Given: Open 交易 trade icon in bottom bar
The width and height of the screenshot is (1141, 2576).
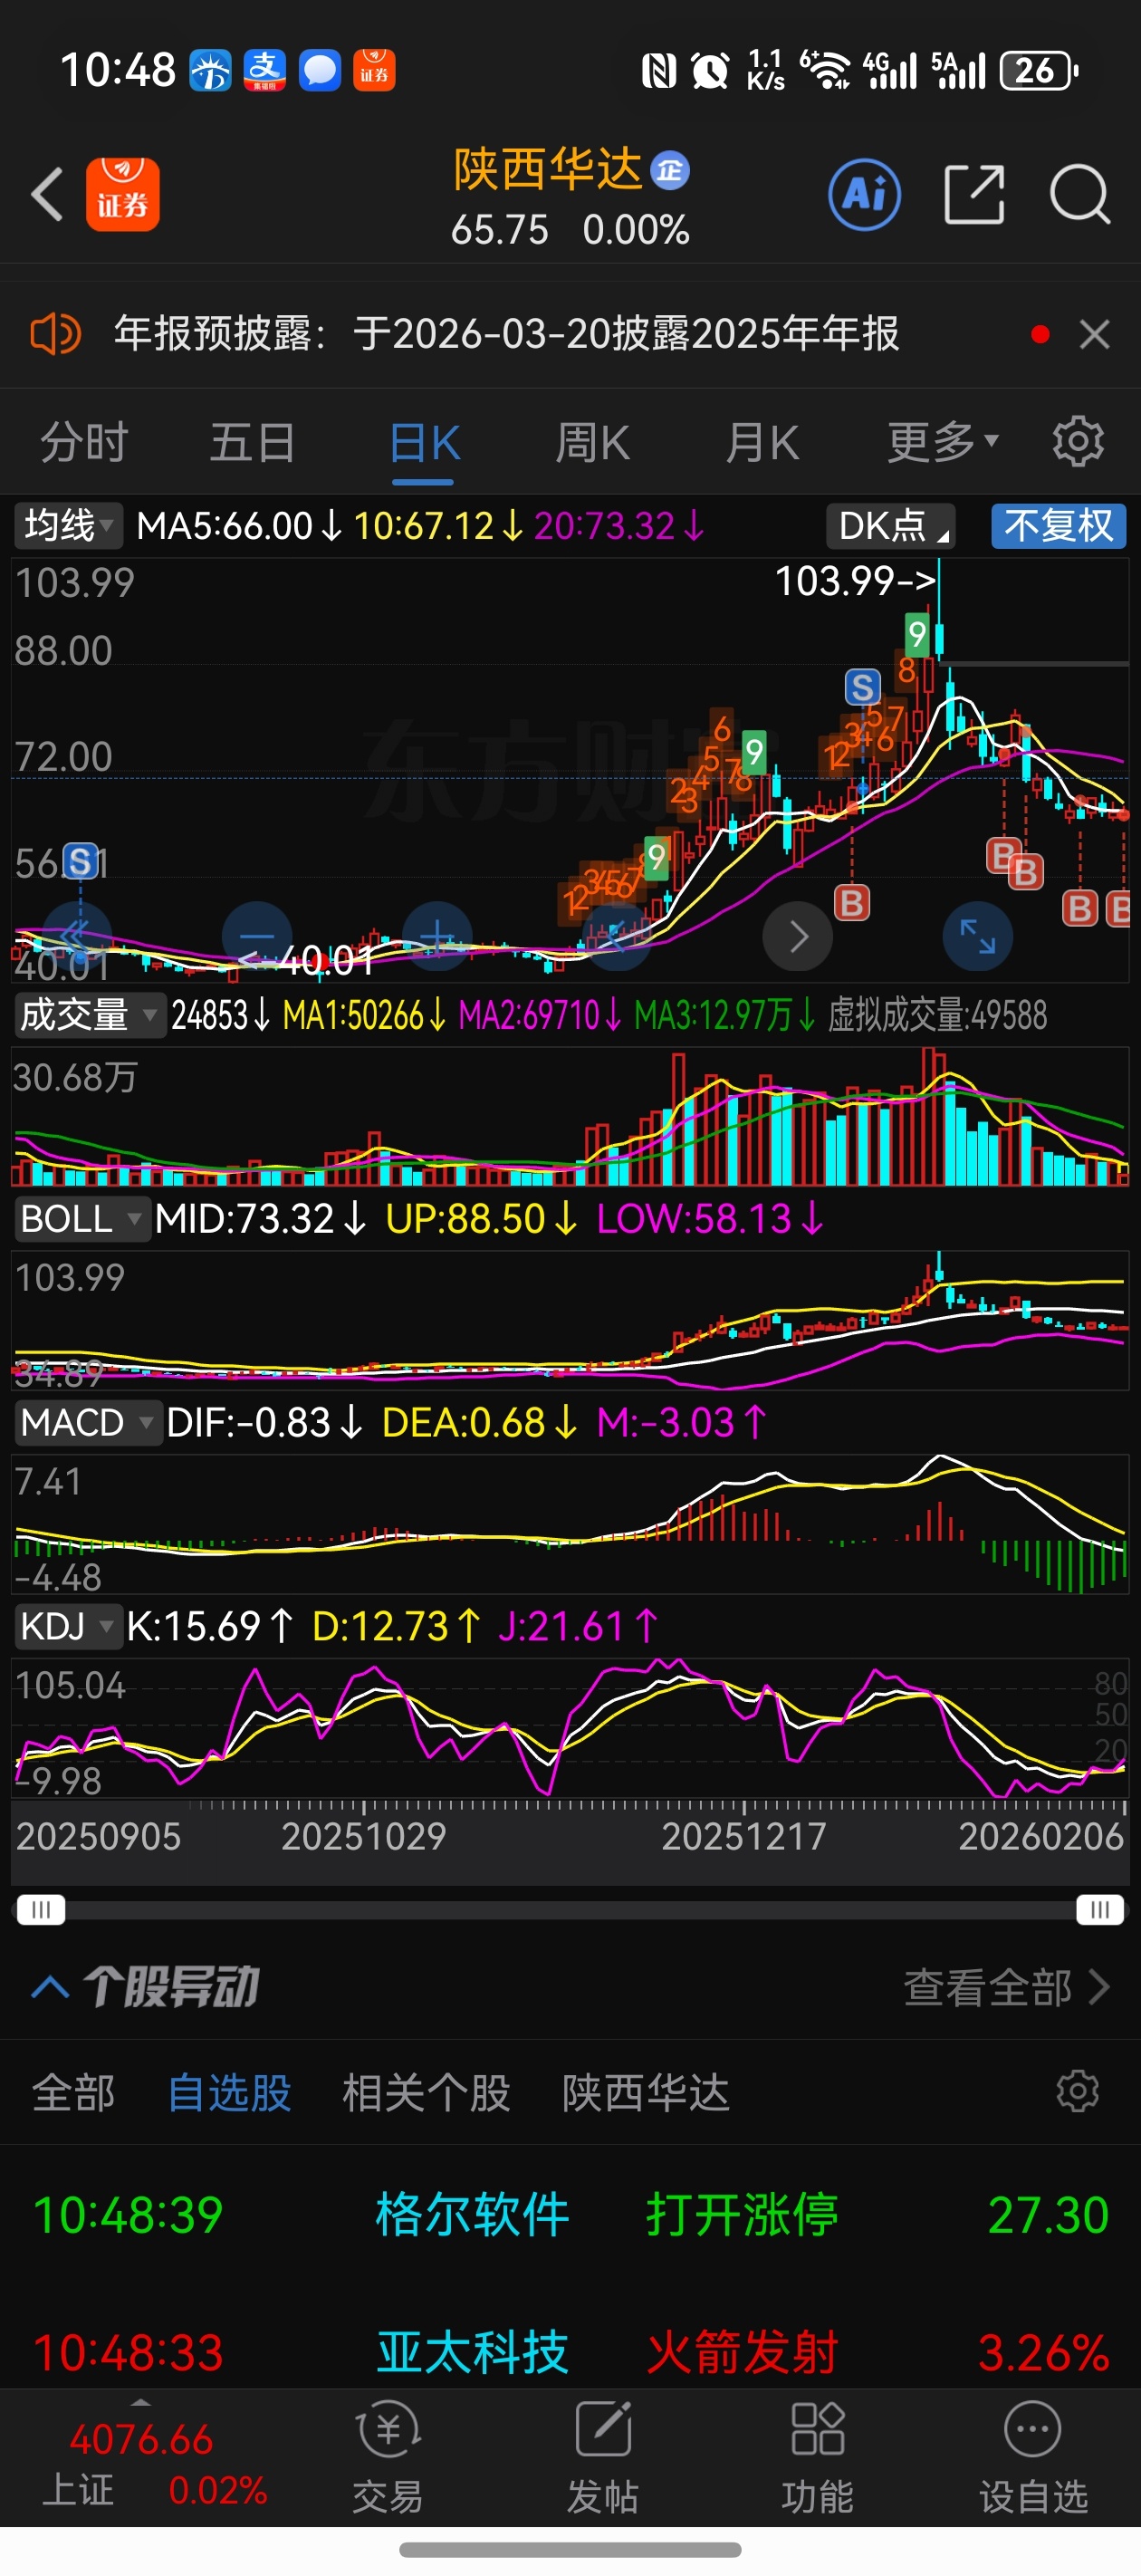Looking at the screenshot, I should 388,2459.
